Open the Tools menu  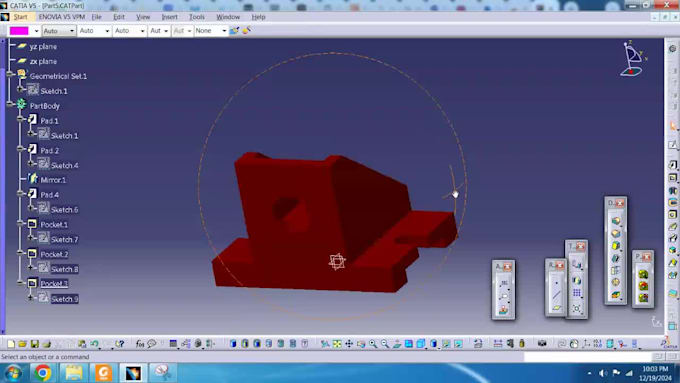click(x=197, y=17)
